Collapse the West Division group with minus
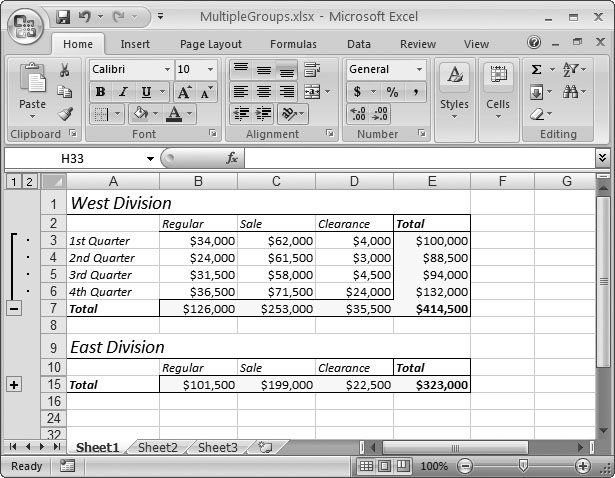 (14, 309)
